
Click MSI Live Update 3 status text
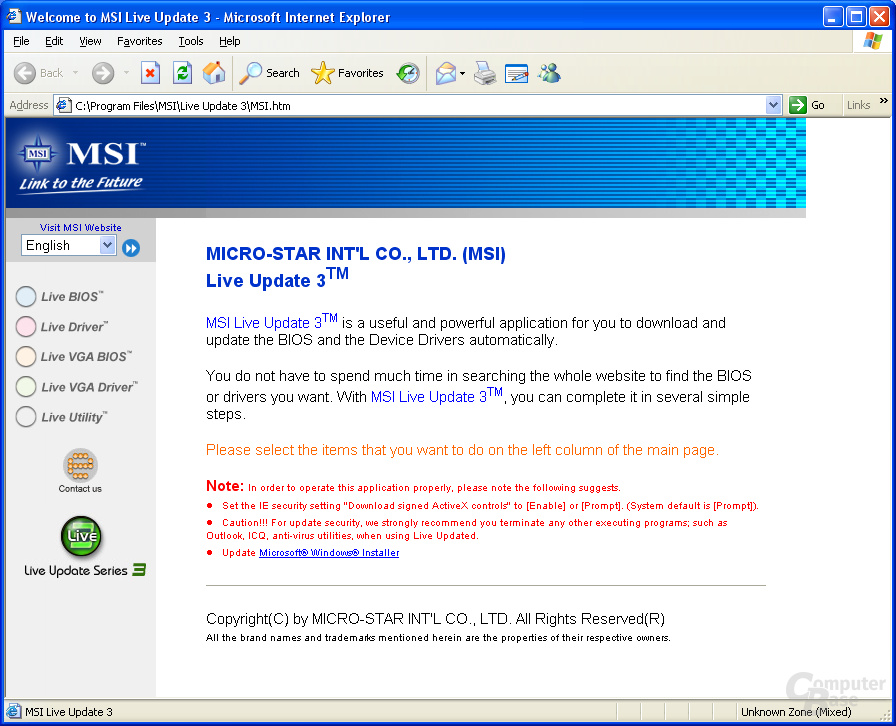69,712
